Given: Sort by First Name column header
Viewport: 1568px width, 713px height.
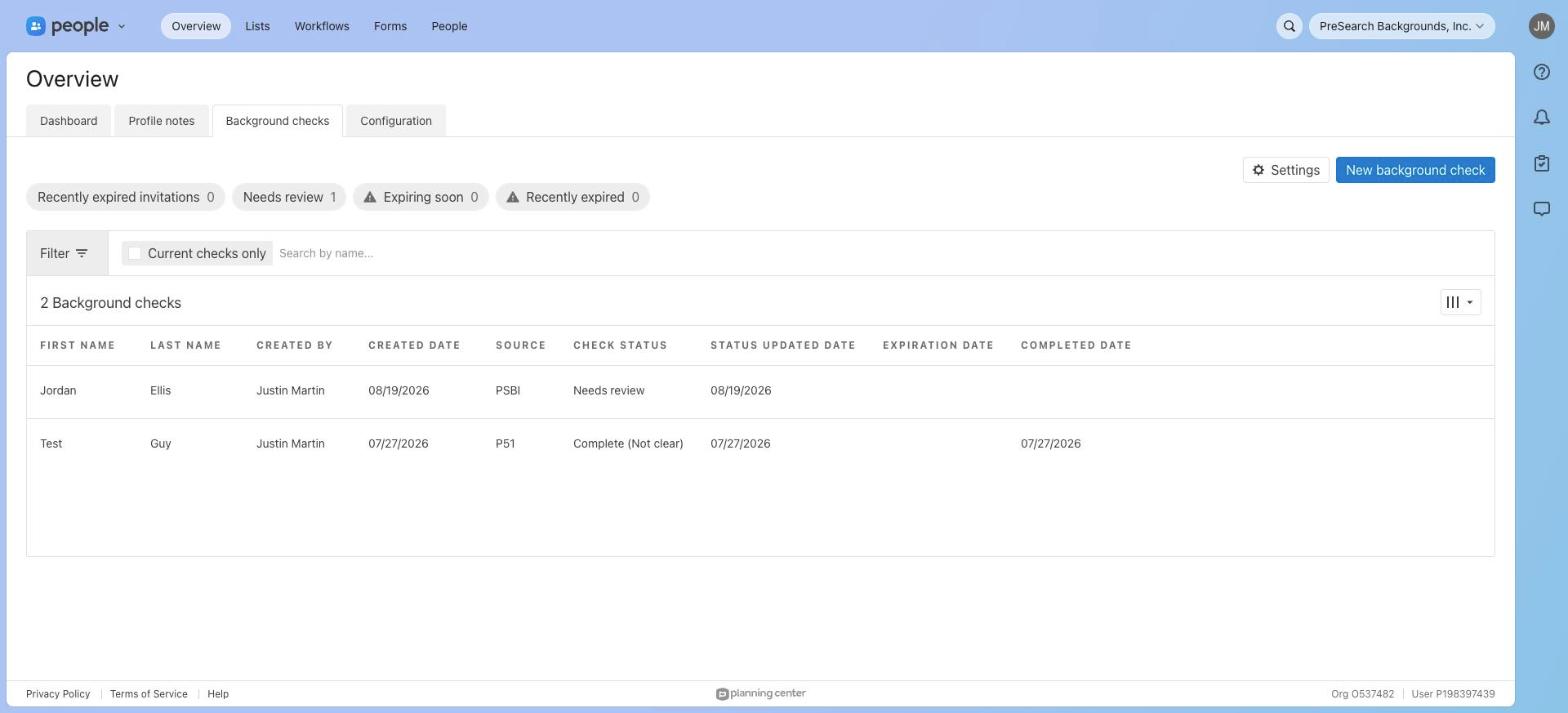Looking at the screenshot, I should click(x=77, y=345).
